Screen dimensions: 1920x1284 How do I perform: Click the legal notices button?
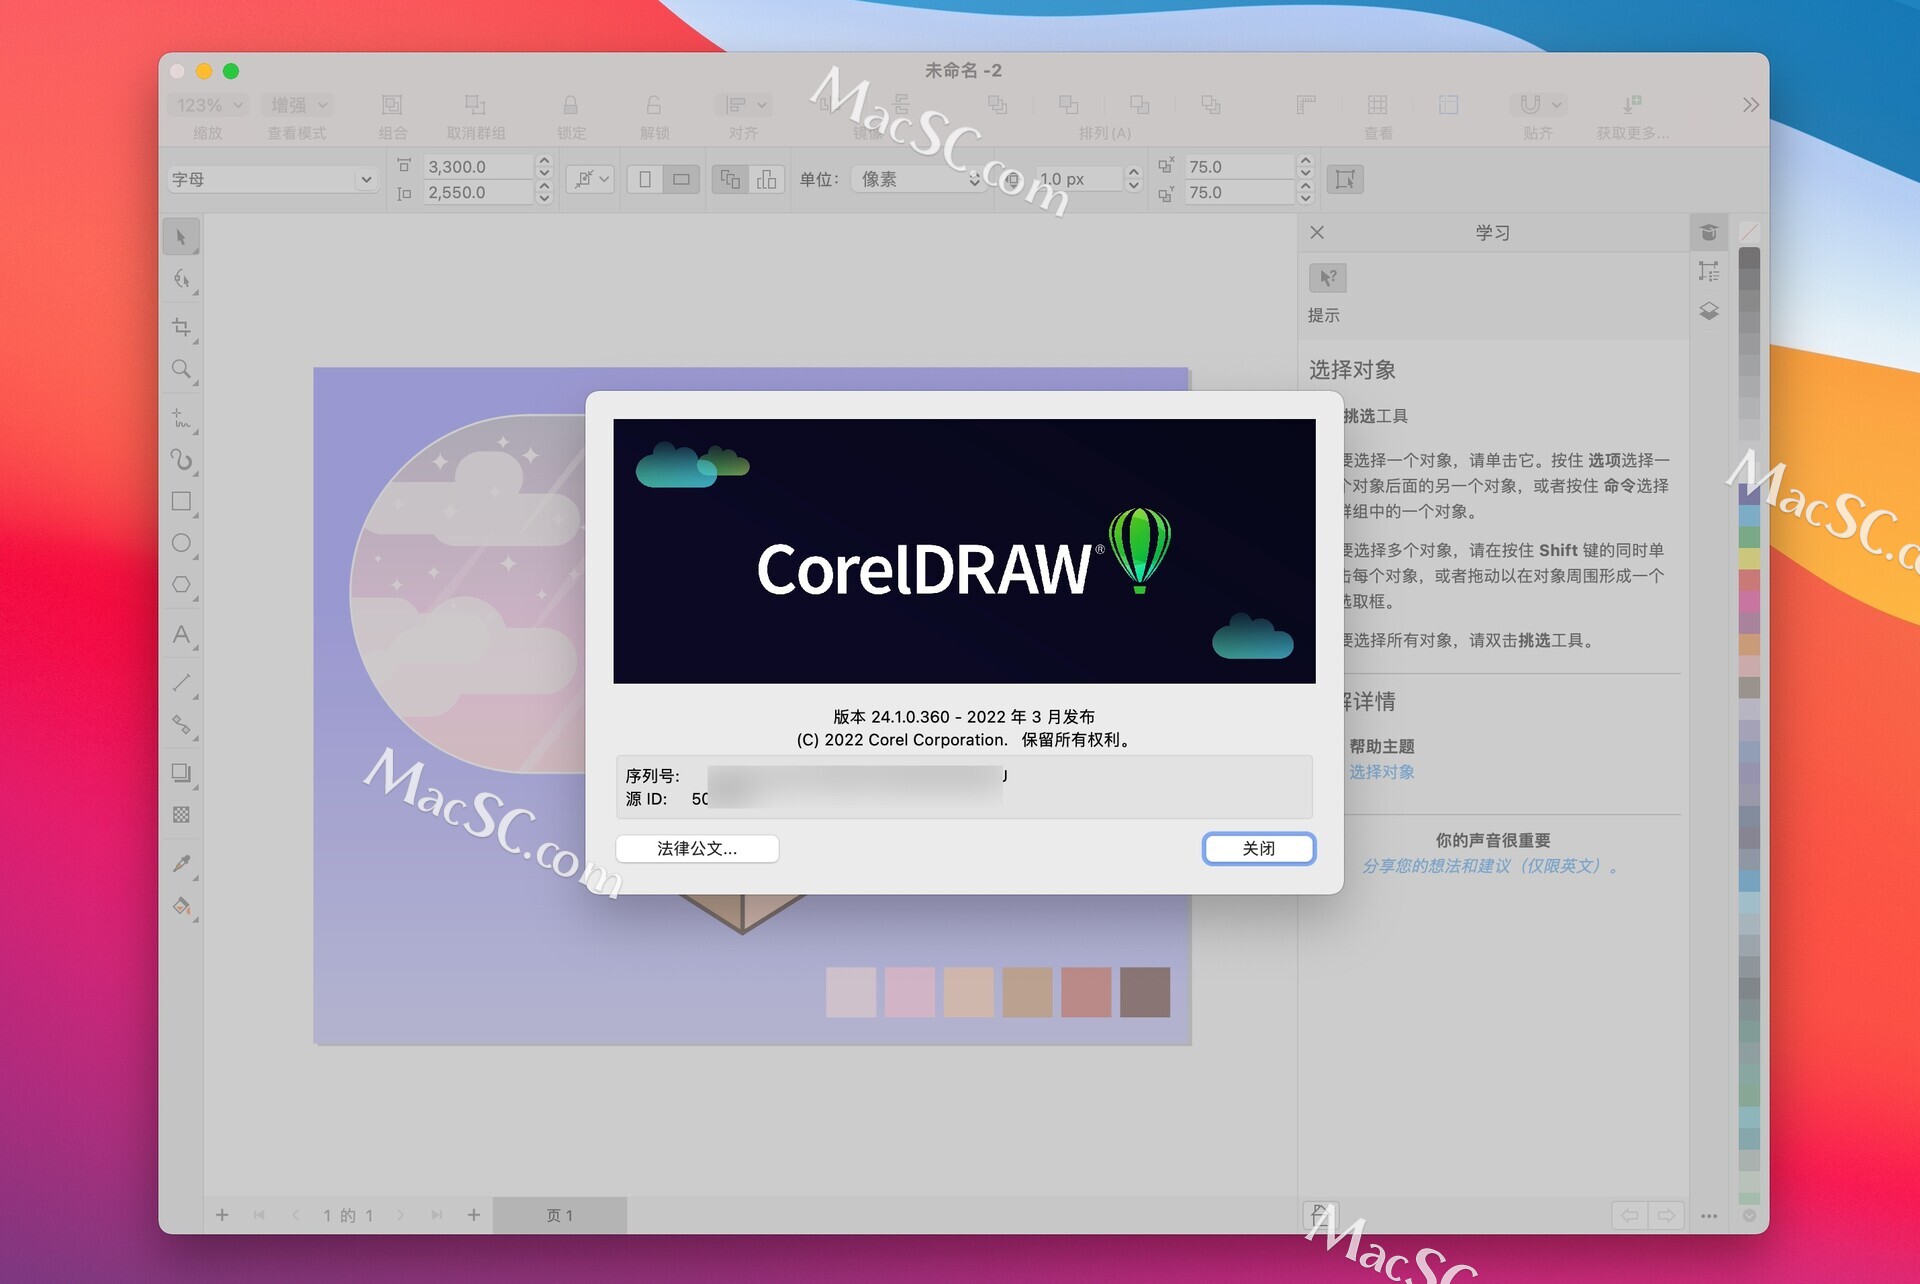(x=697, y=848)
